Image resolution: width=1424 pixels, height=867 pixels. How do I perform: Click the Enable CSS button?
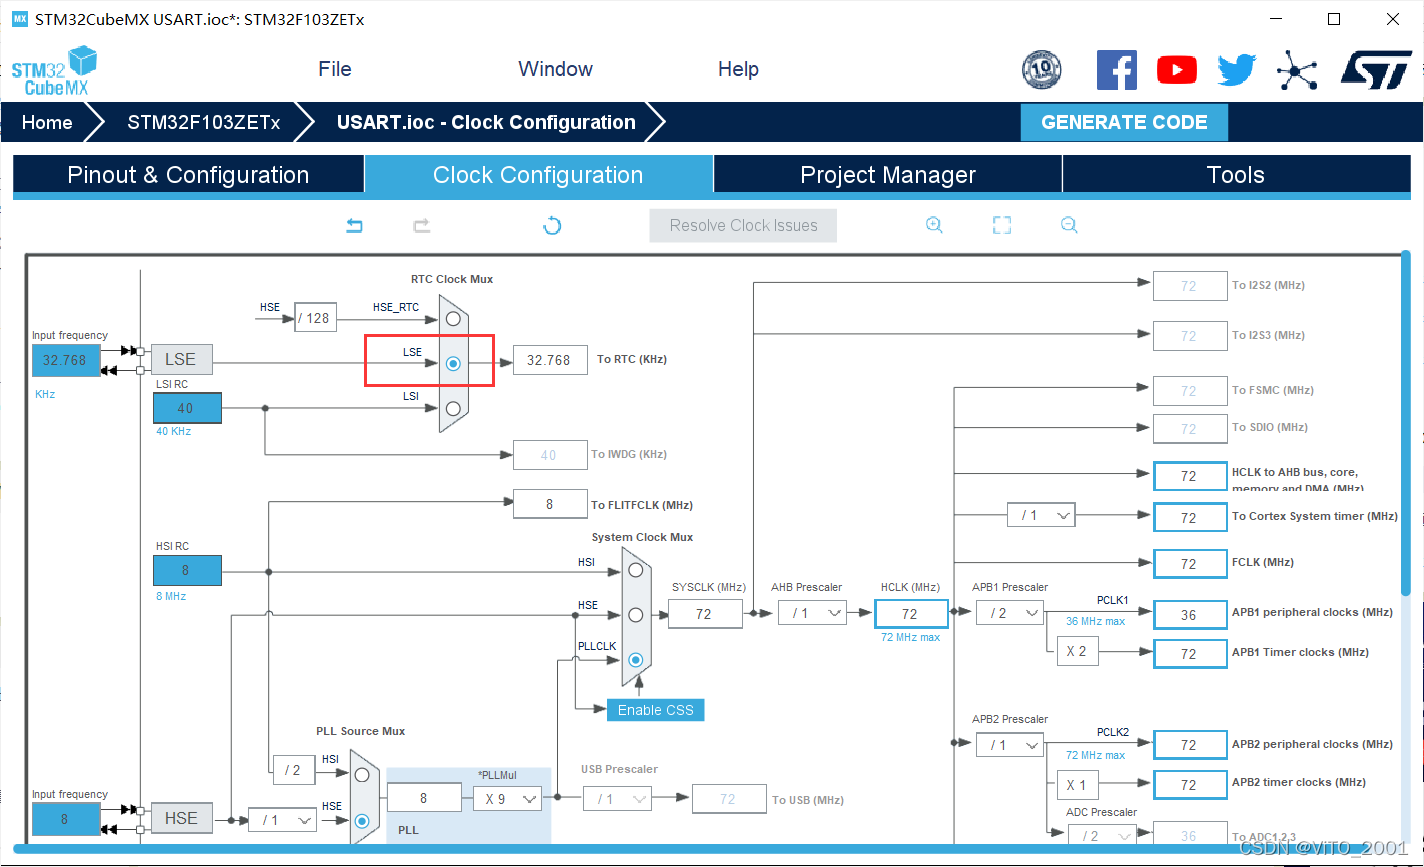click(x=656, y=710)
